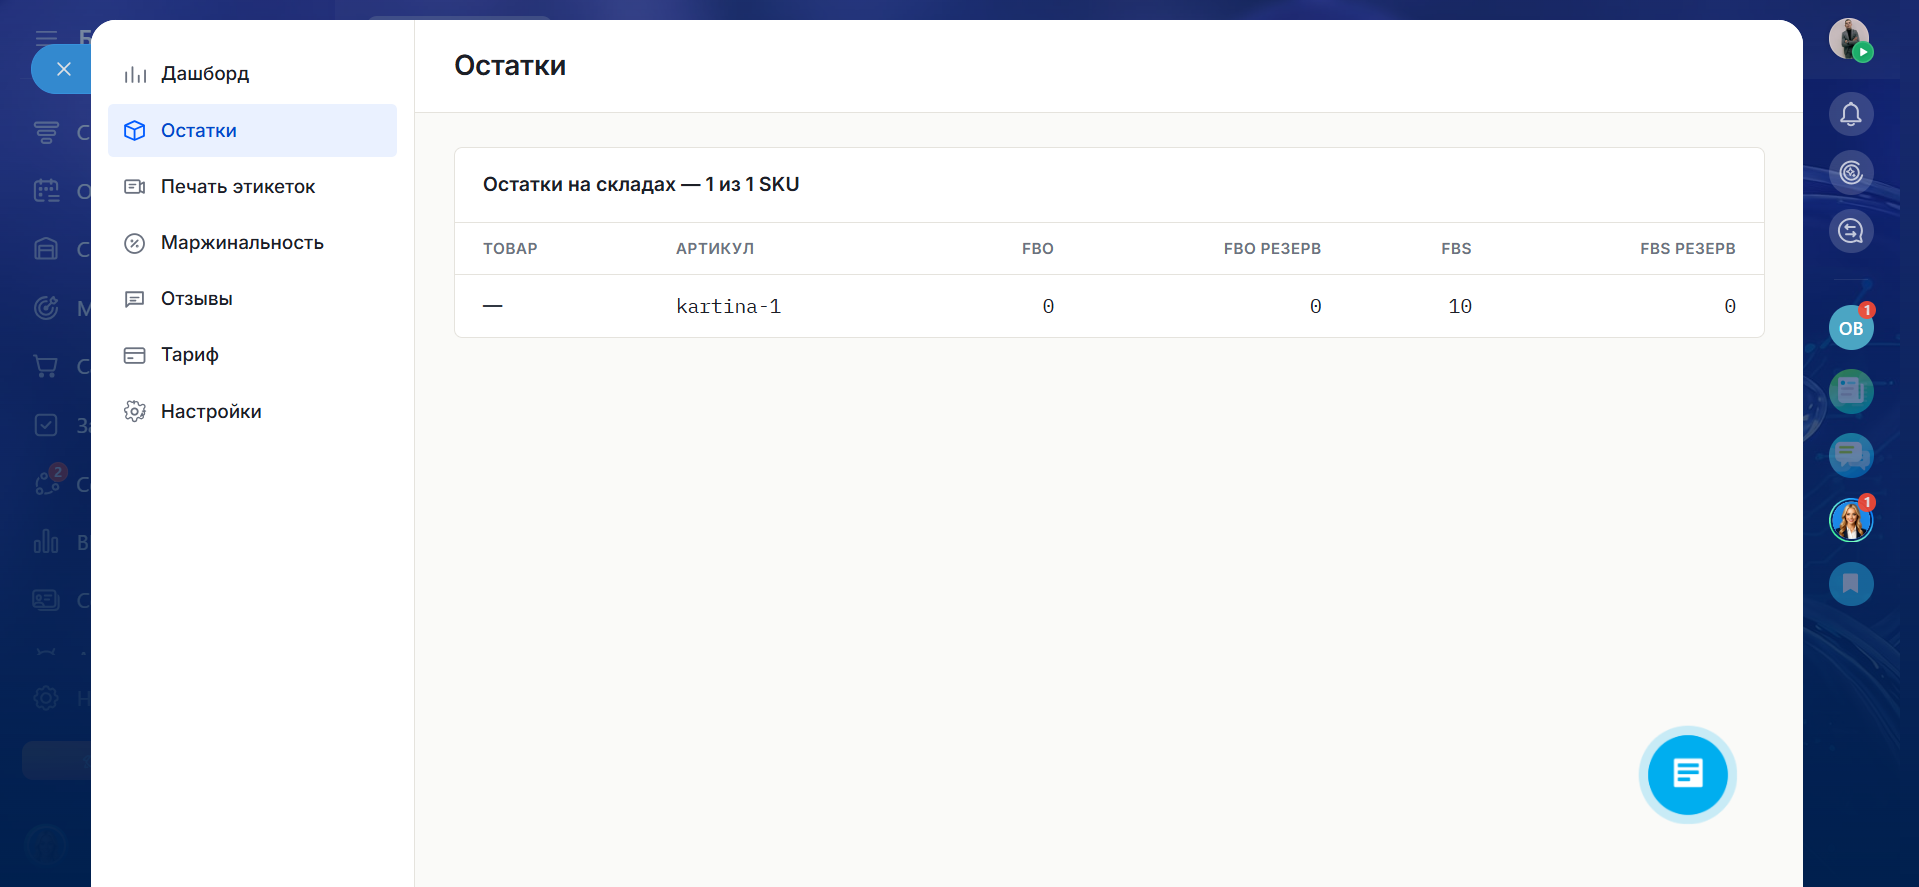Click the bar chart icon in background sidebar
This screenshot has width=1919, height=887.
pyautogui.click(x=46, y=542)
